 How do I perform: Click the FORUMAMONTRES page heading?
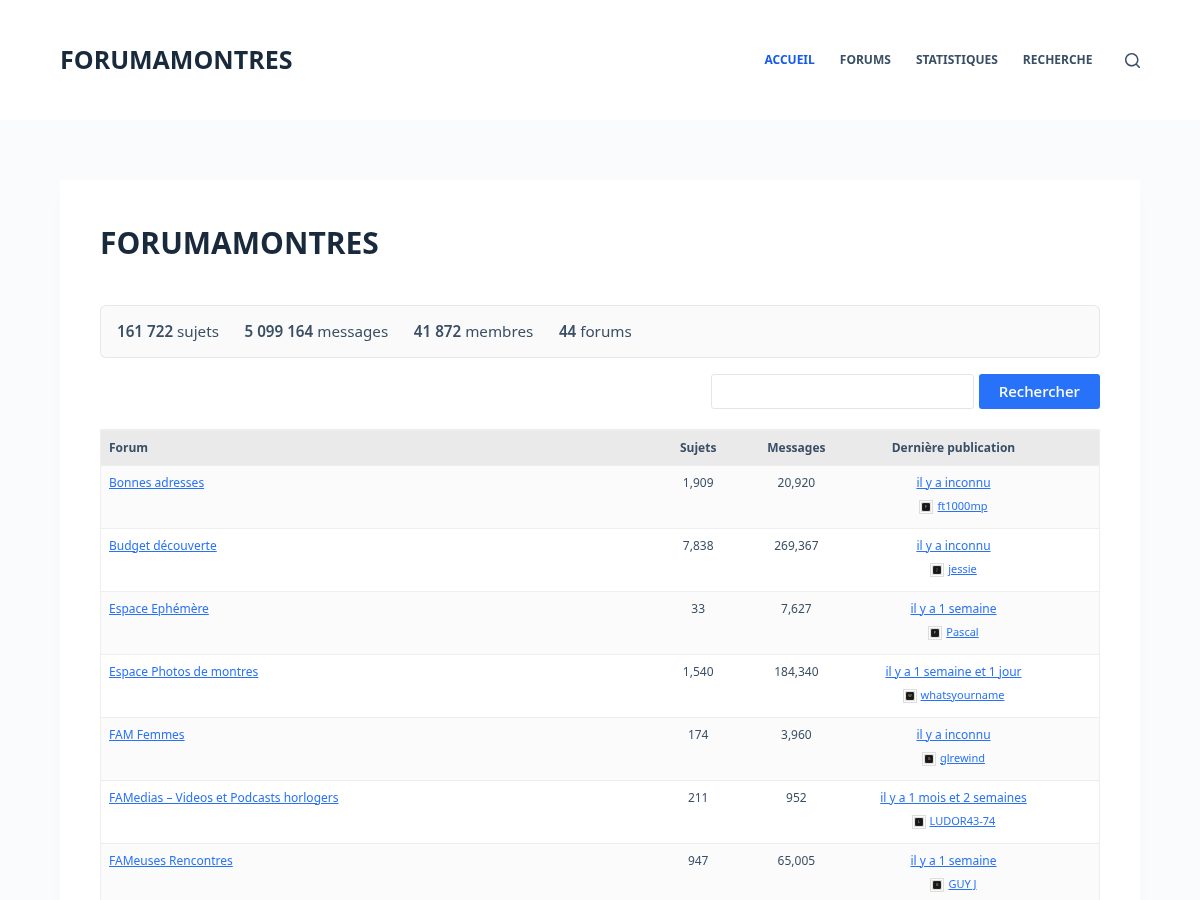point(239,243)
